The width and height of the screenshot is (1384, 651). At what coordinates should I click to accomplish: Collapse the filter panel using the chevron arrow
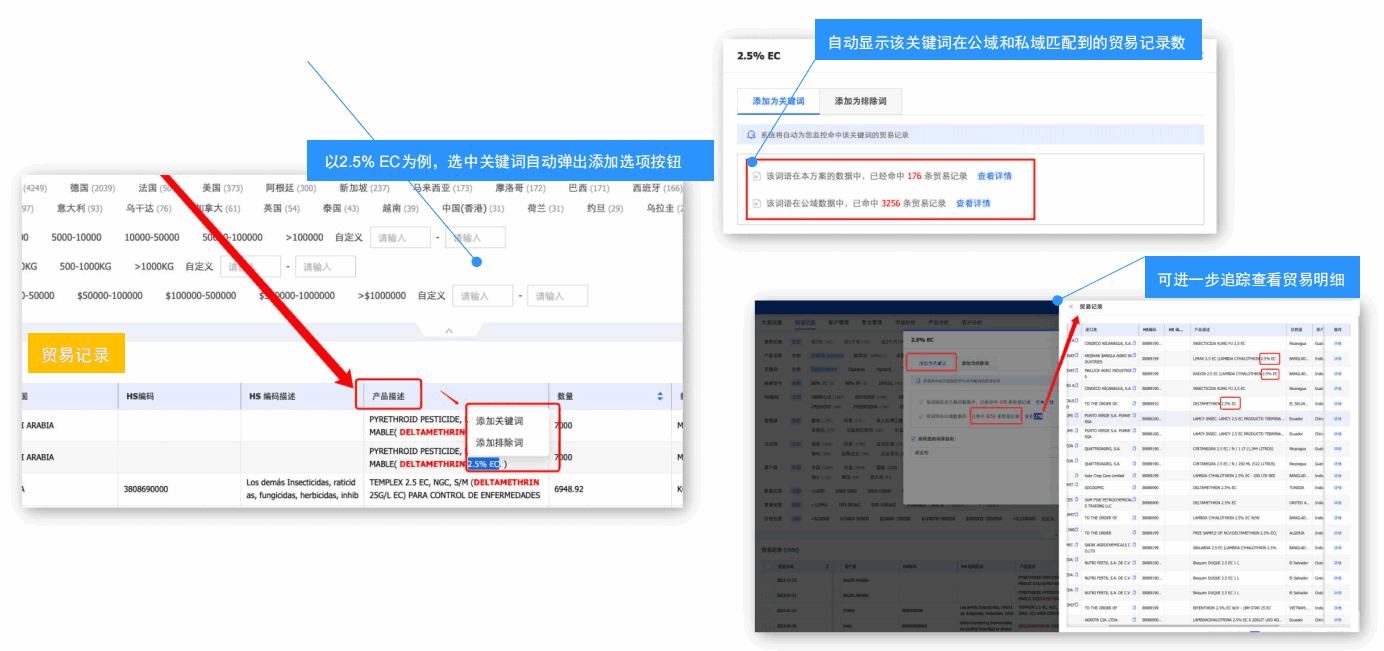[448, 330]
